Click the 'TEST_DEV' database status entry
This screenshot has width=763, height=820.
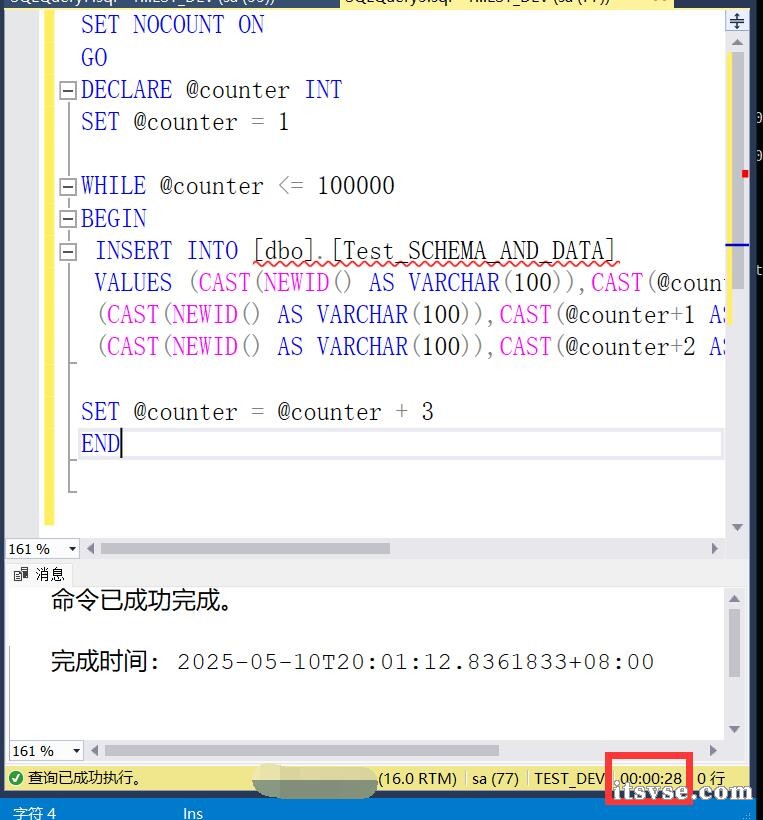570,779
